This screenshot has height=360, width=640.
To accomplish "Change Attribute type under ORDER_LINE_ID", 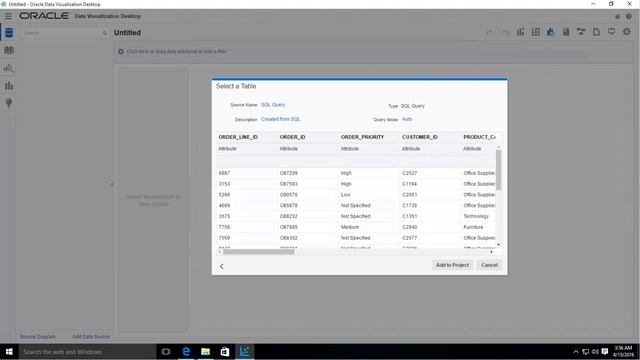I will pyautogui.click(x=227, y=149).
